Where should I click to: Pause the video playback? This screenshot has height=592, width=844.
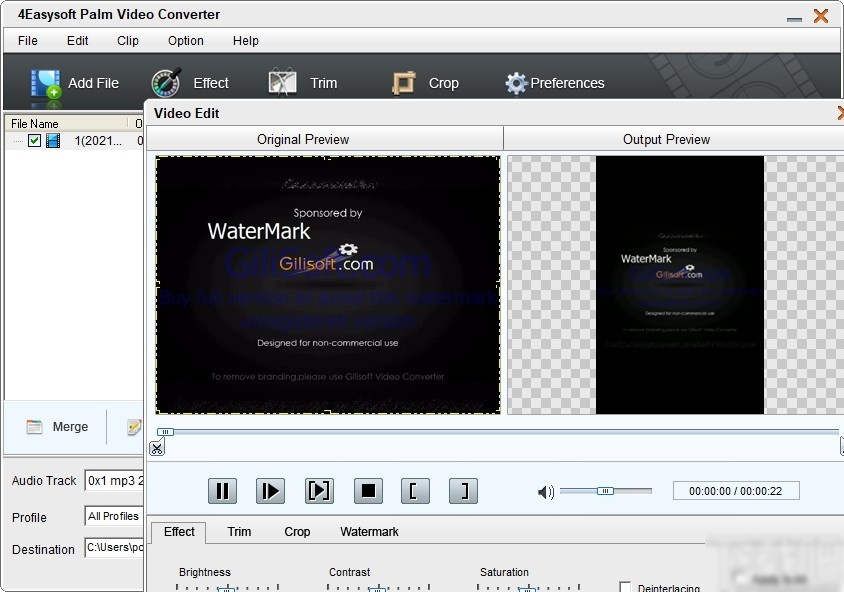coord(222,491)
